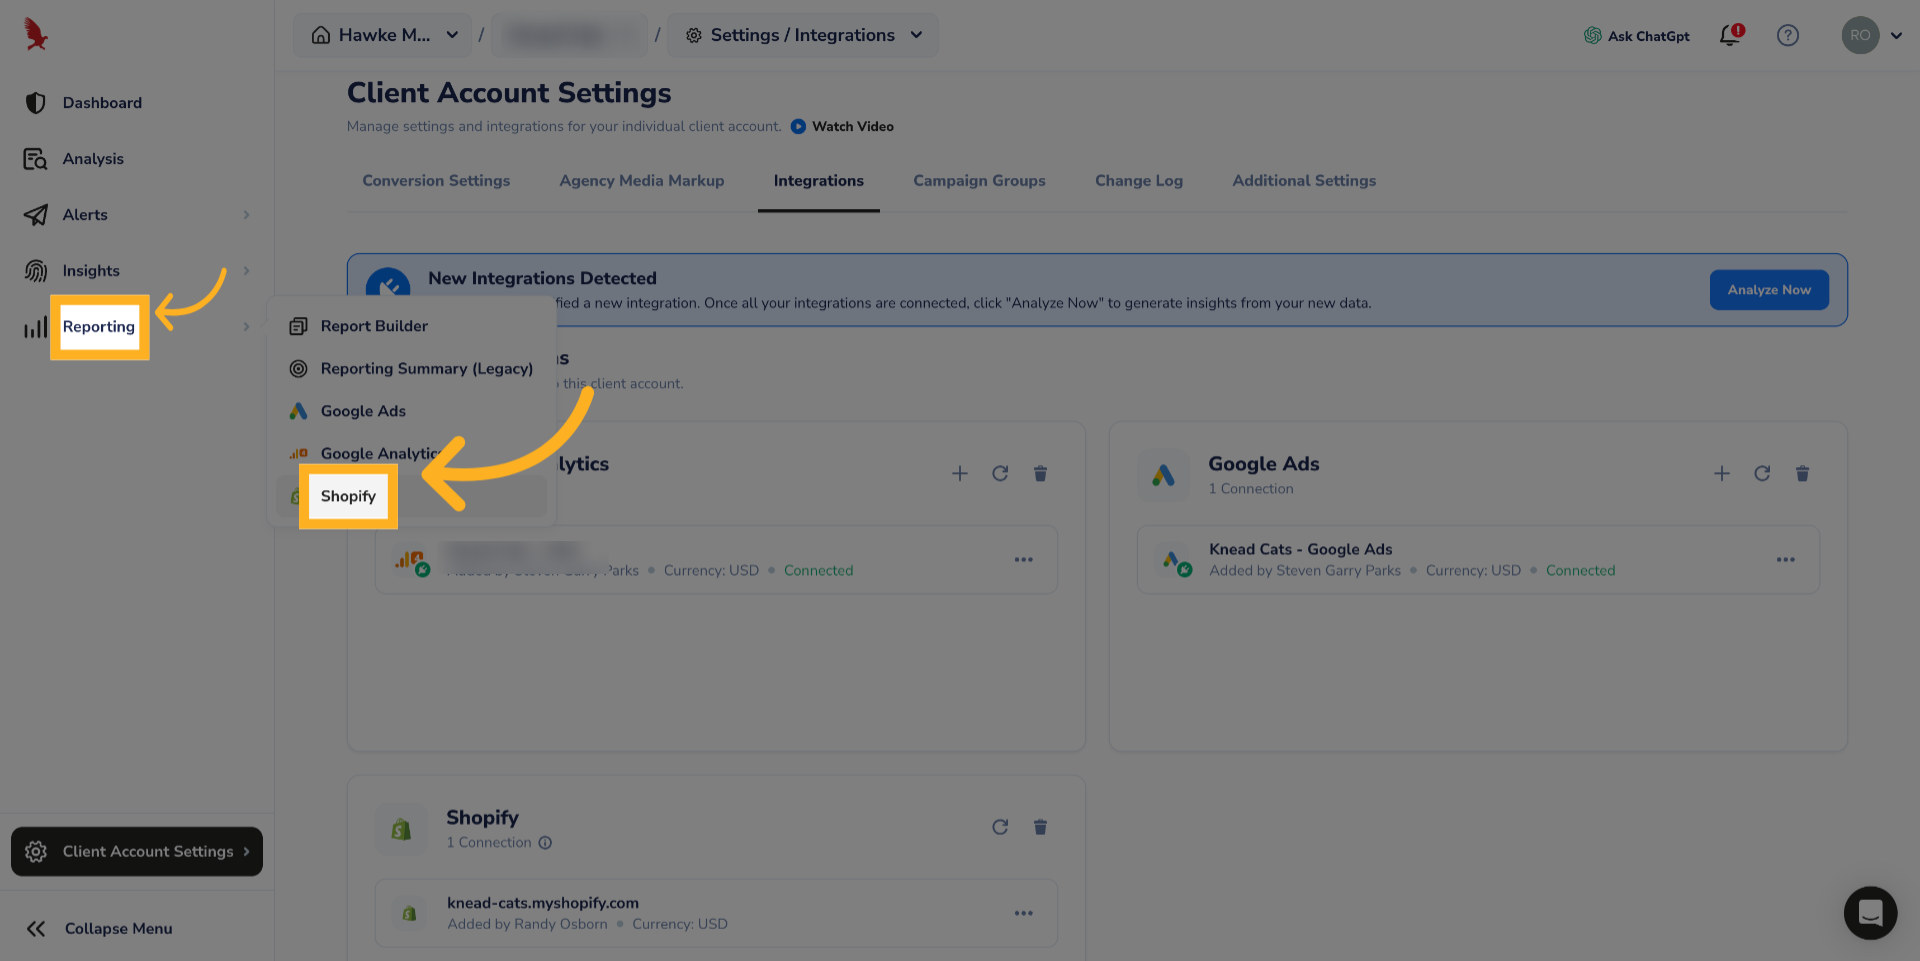This screenshot has height=961, width=1920.
Task: Open Report Builder from the submenu
Action: tap(374, 326)
